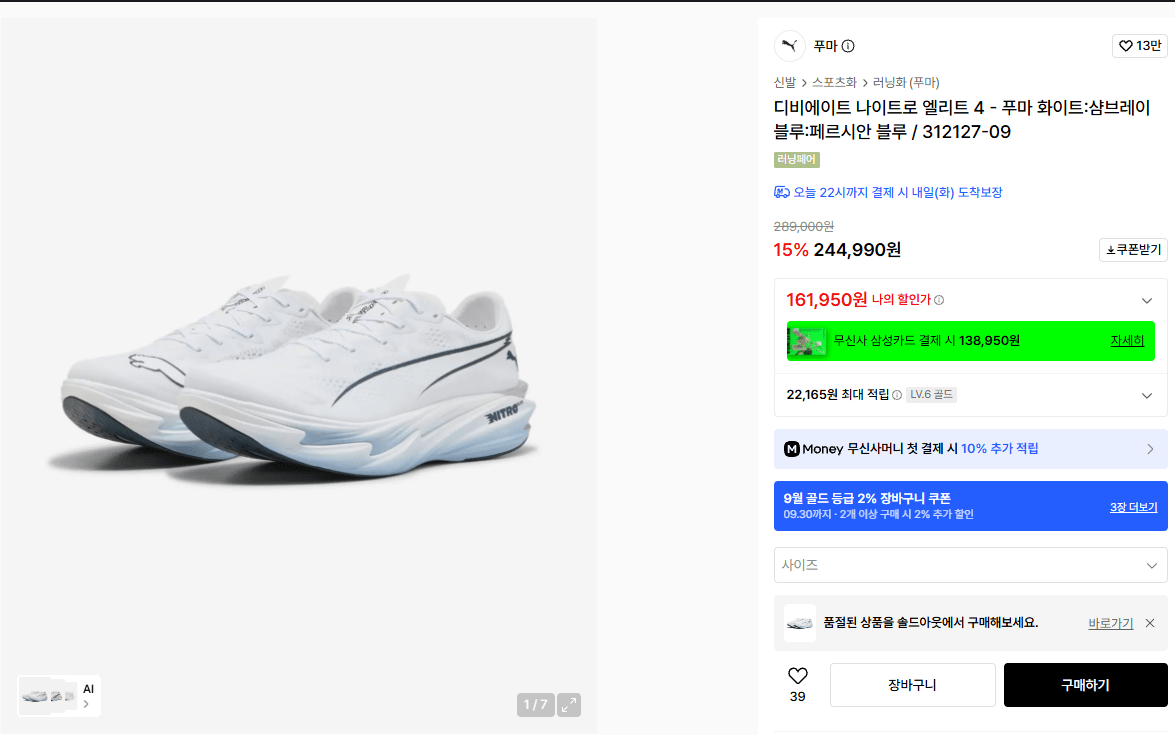Click the Puma brand logo icon

[x=789, y=46]
